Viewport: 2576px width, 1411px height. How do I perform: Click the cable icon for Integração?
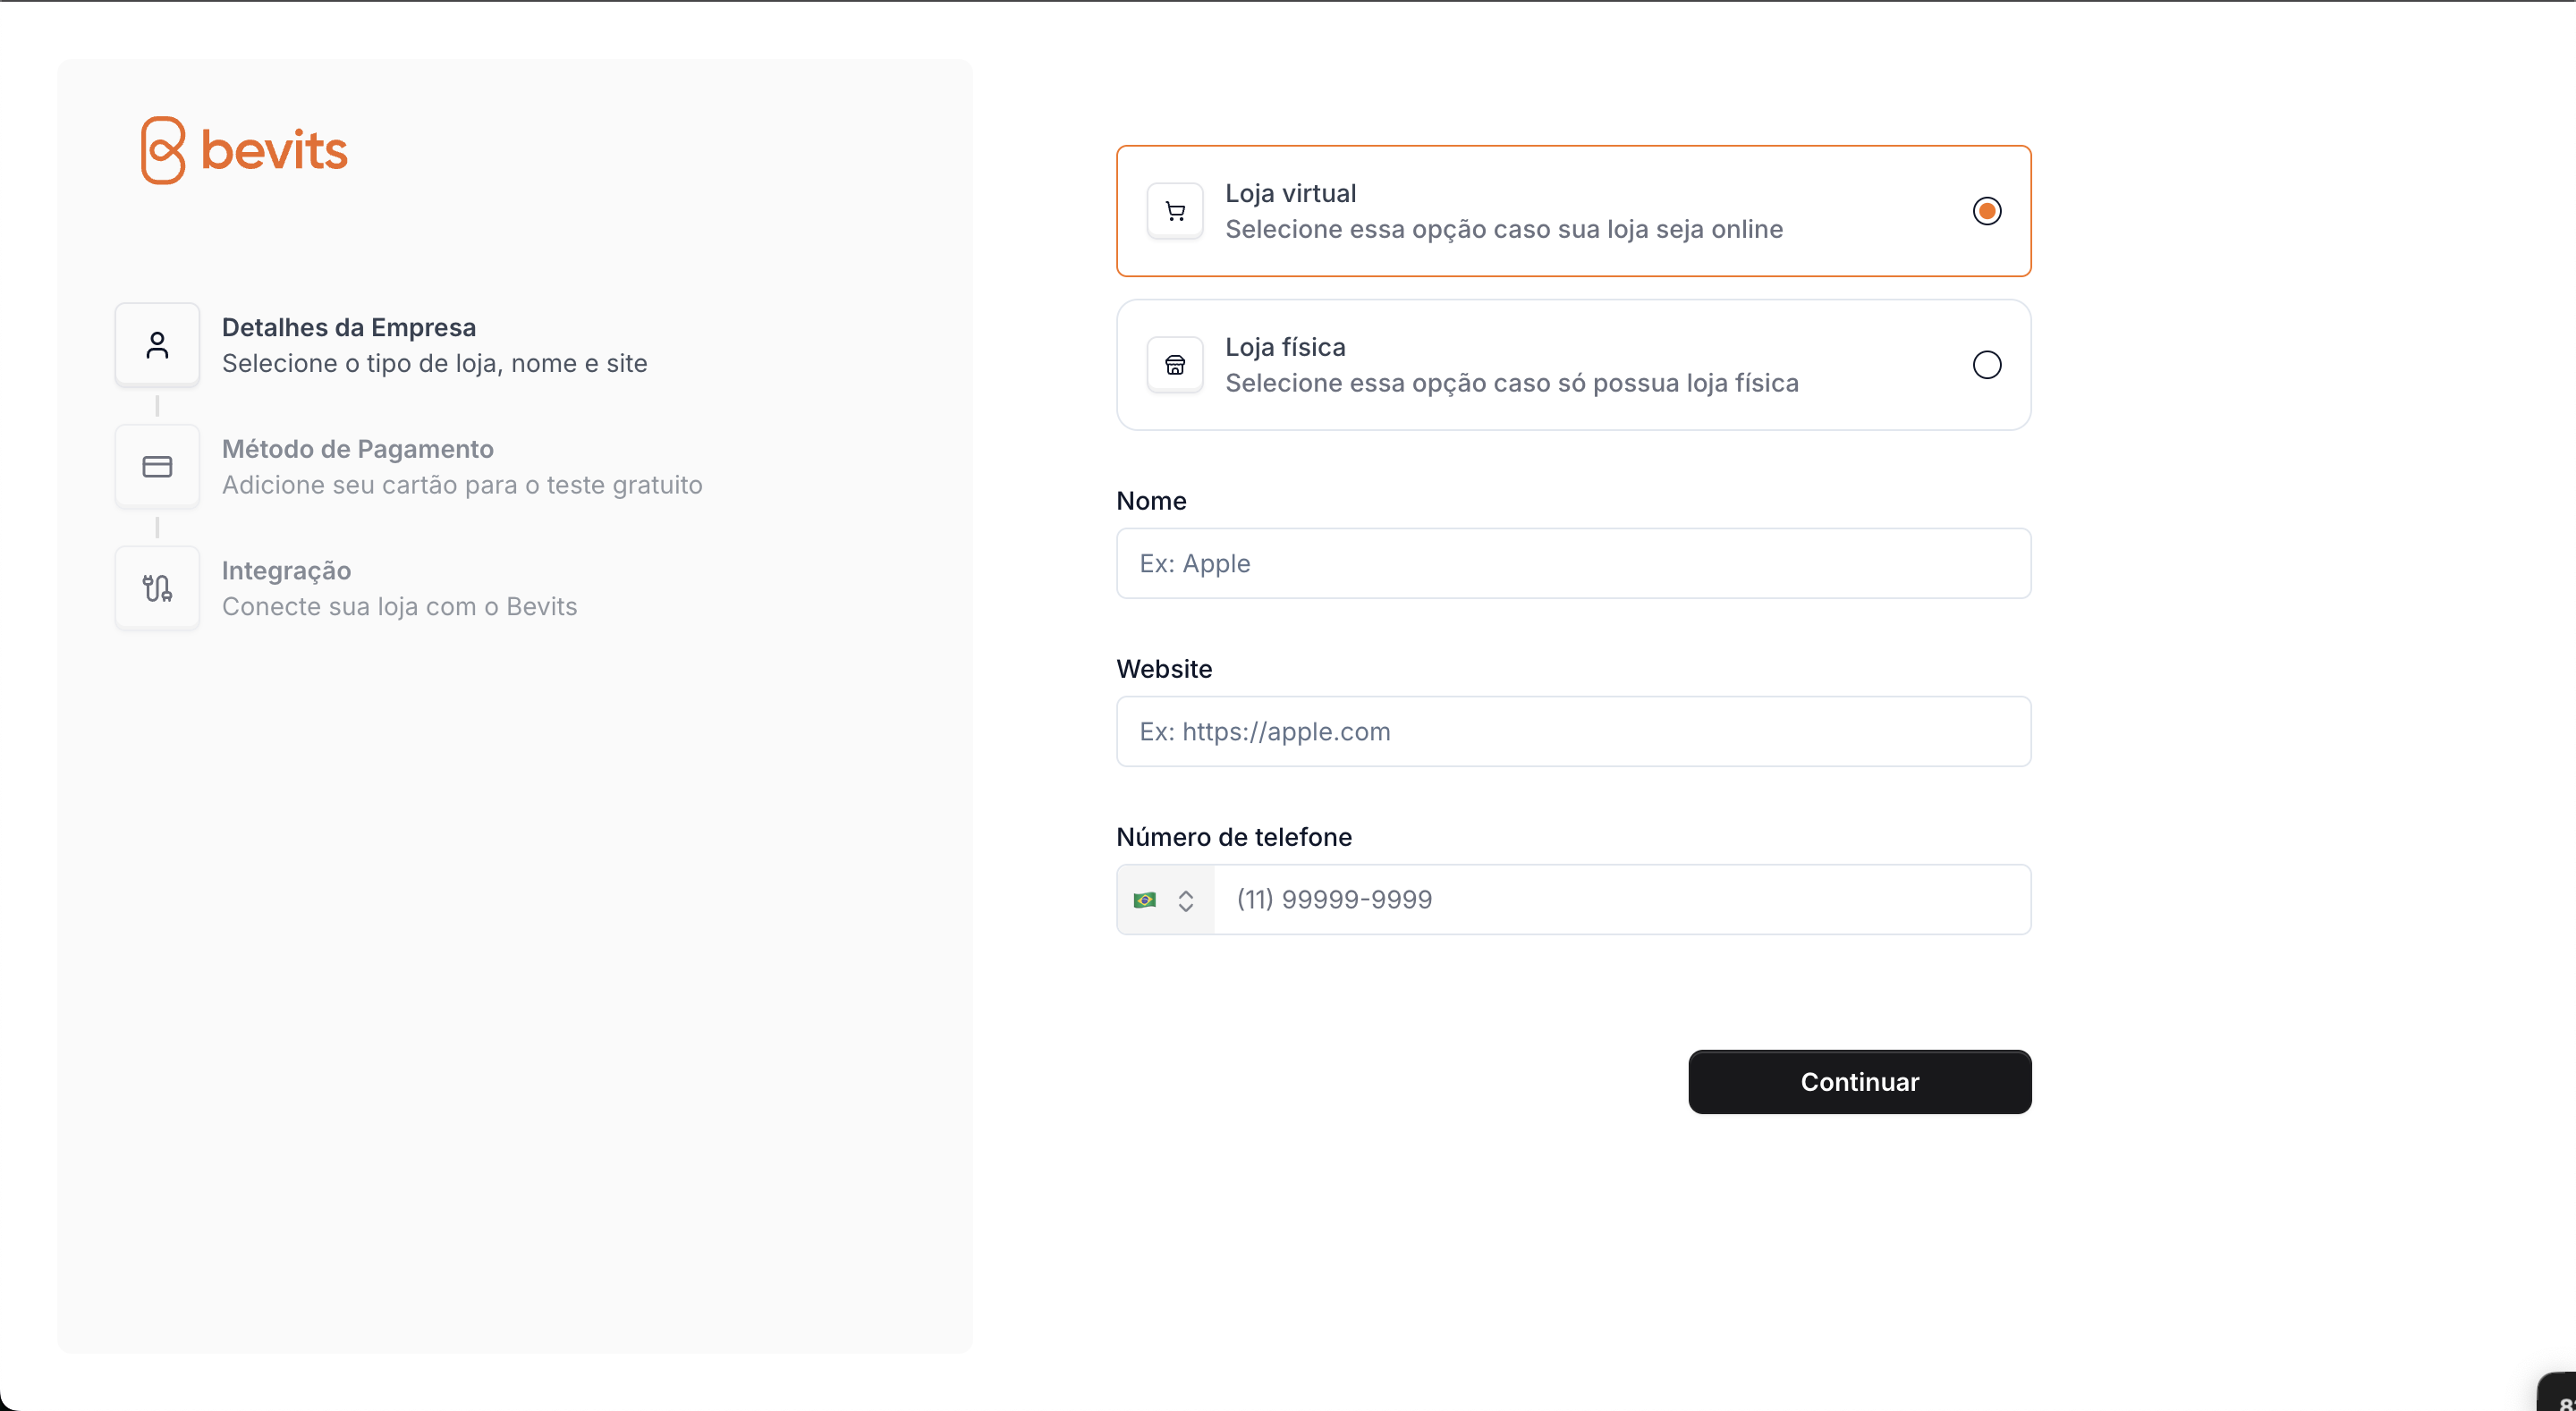point(157,588)
